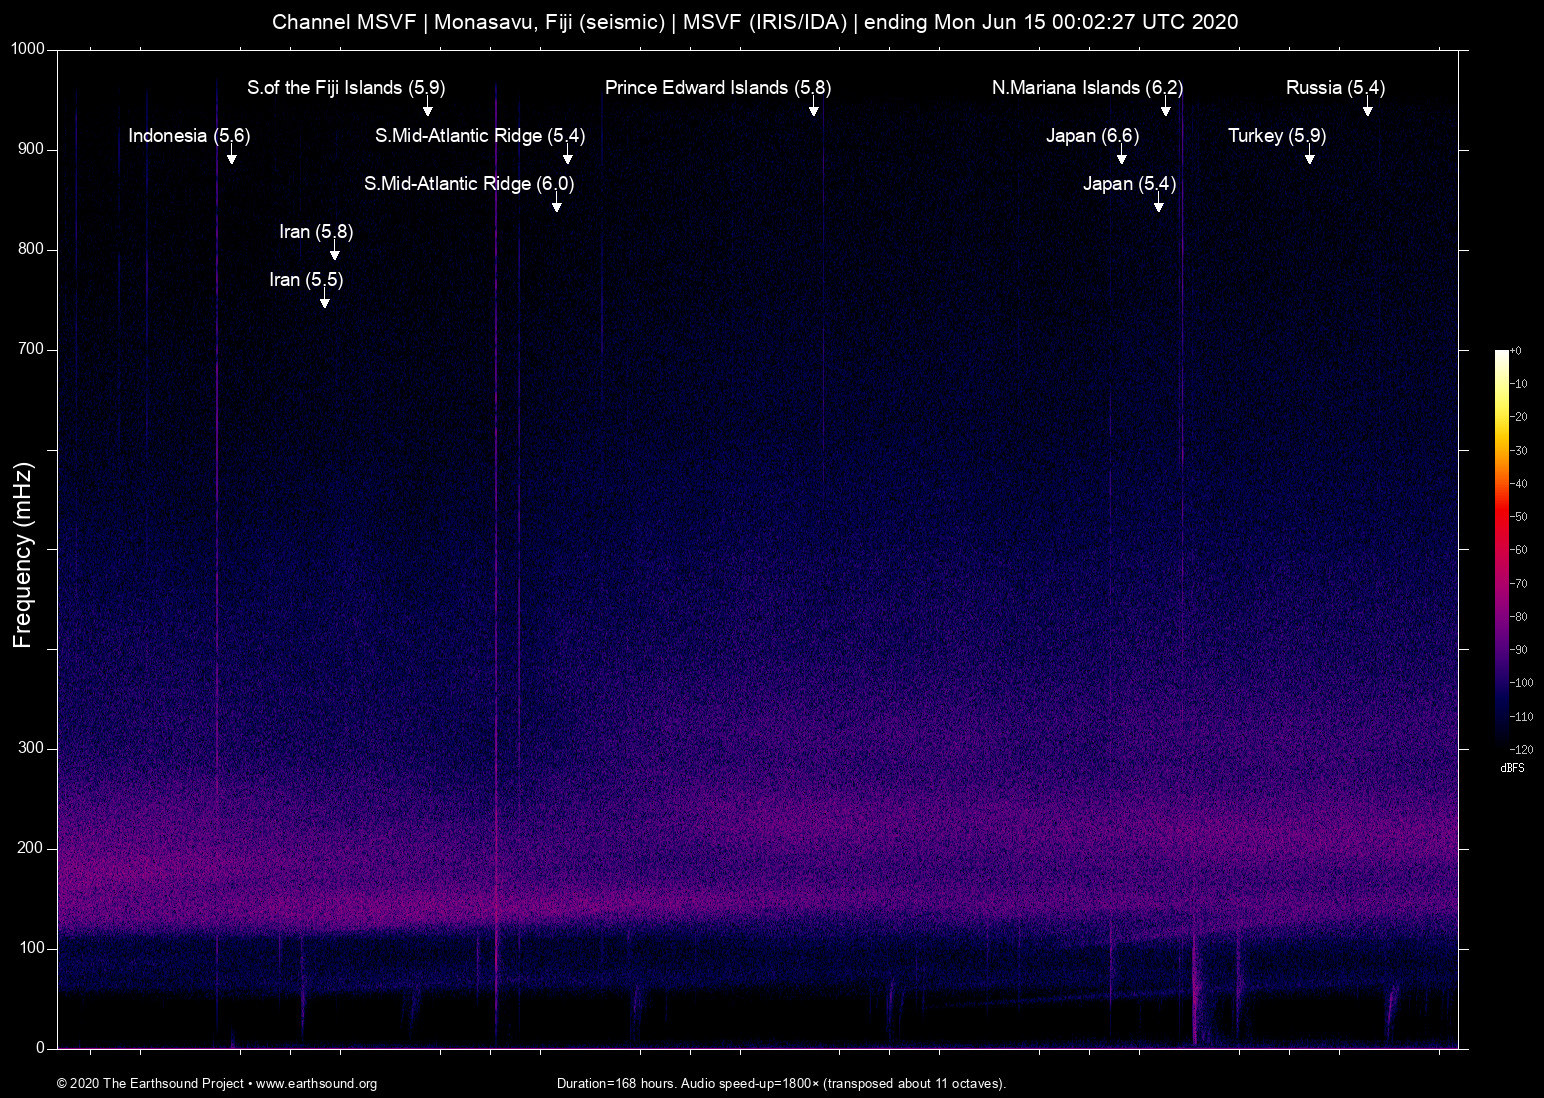
Task: Click the 200 tick on the frequency axis
Action: [x=32, y=848]
